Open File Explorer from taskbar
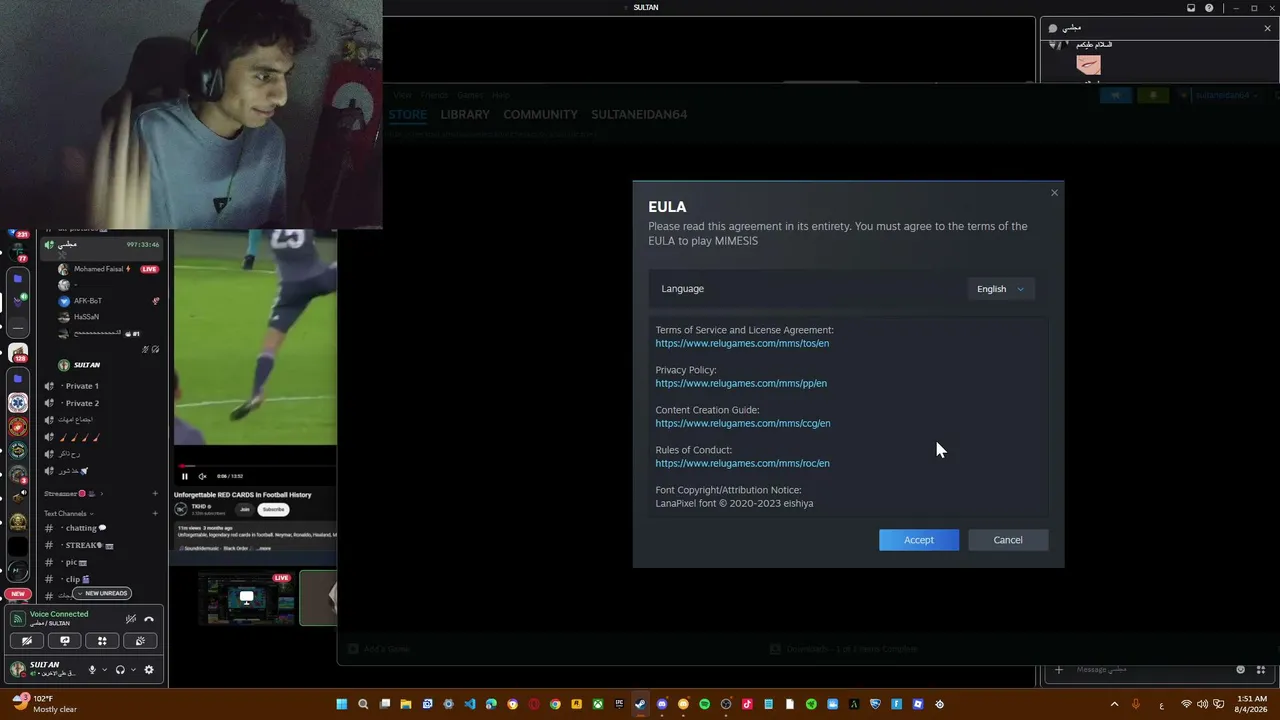The width and height of the screenshot is (1280, 720). [406, 704]
